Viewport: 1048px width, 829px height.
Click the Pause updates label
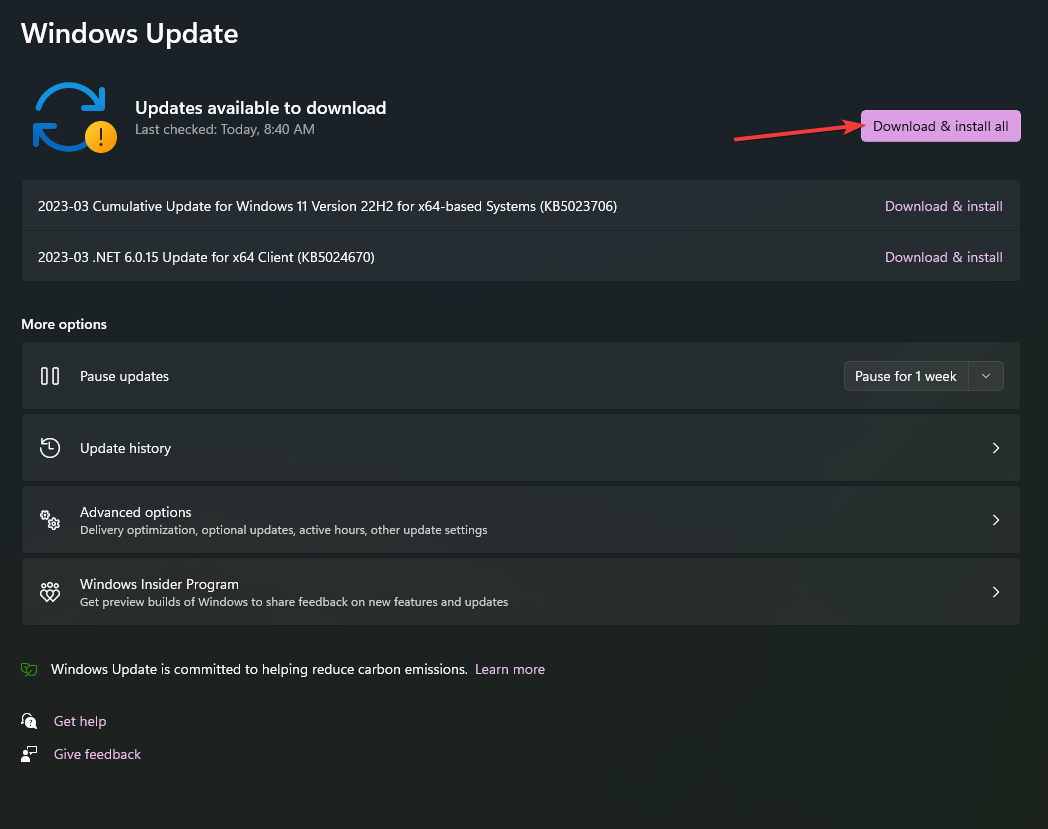click(124, 376)
